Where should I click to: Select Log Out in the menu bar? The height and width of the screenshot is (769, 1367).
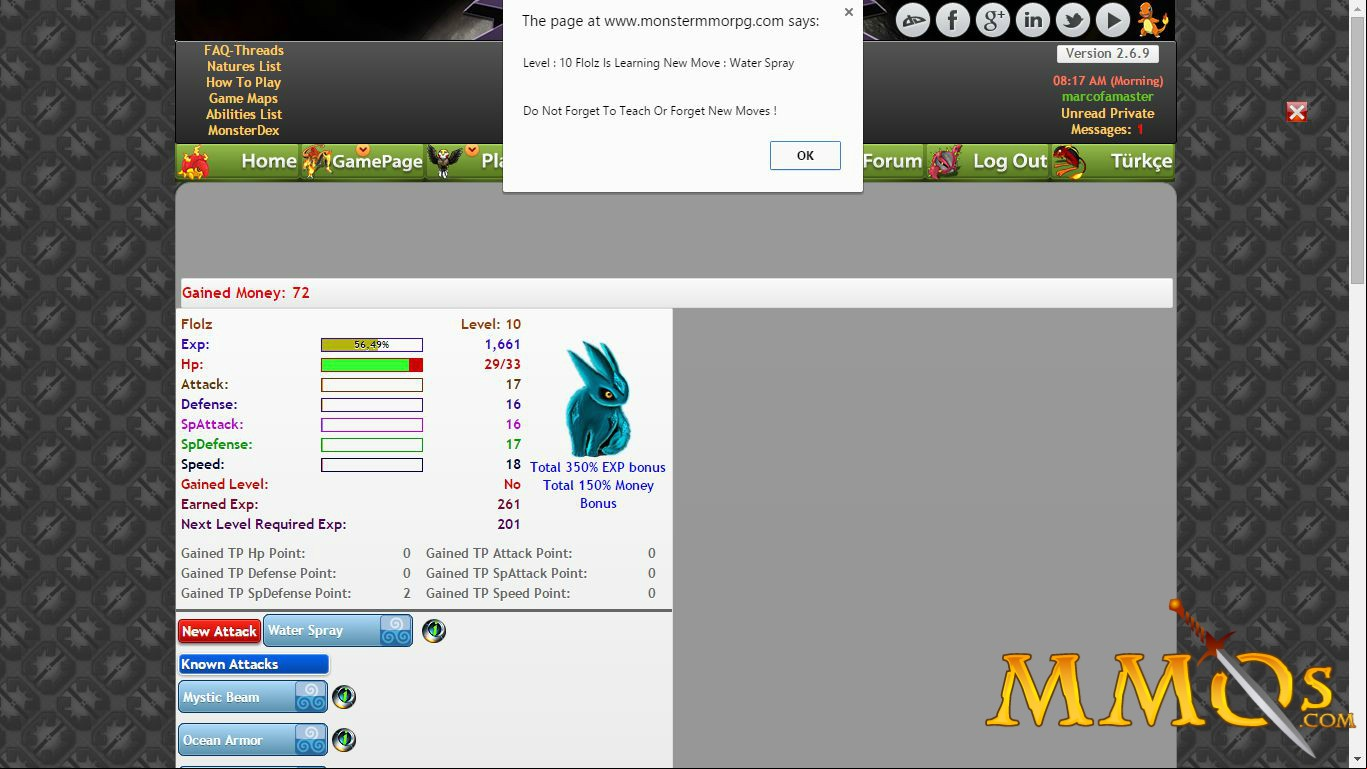pyautogui.click(x=1010, y=161)
